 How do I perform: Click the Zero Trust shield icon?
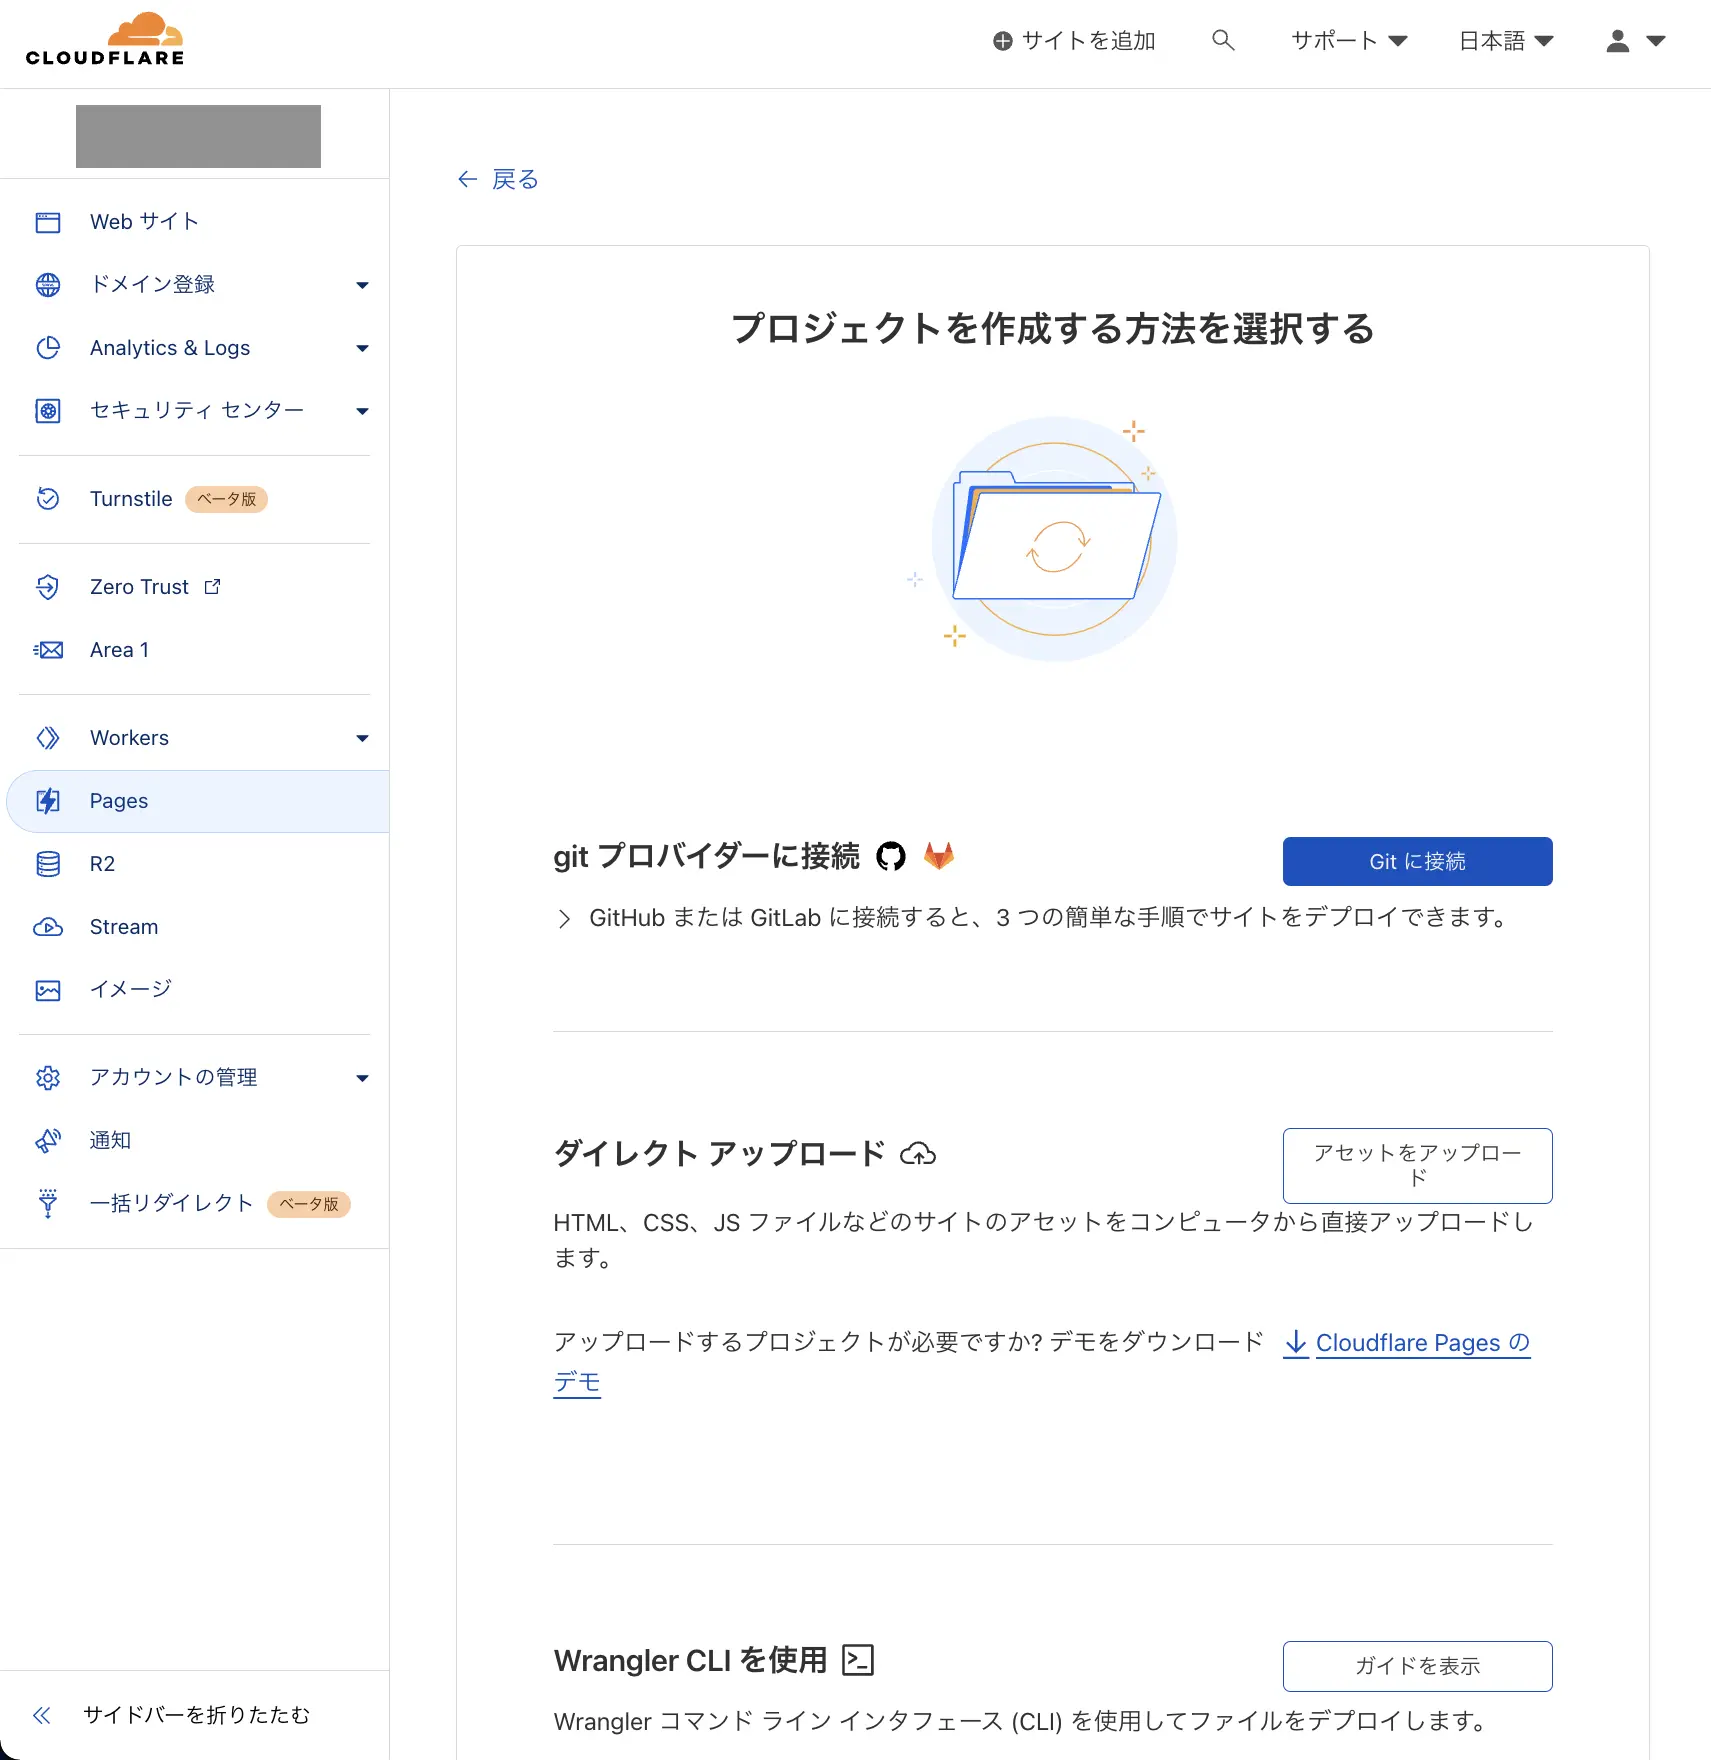point(48,587)
